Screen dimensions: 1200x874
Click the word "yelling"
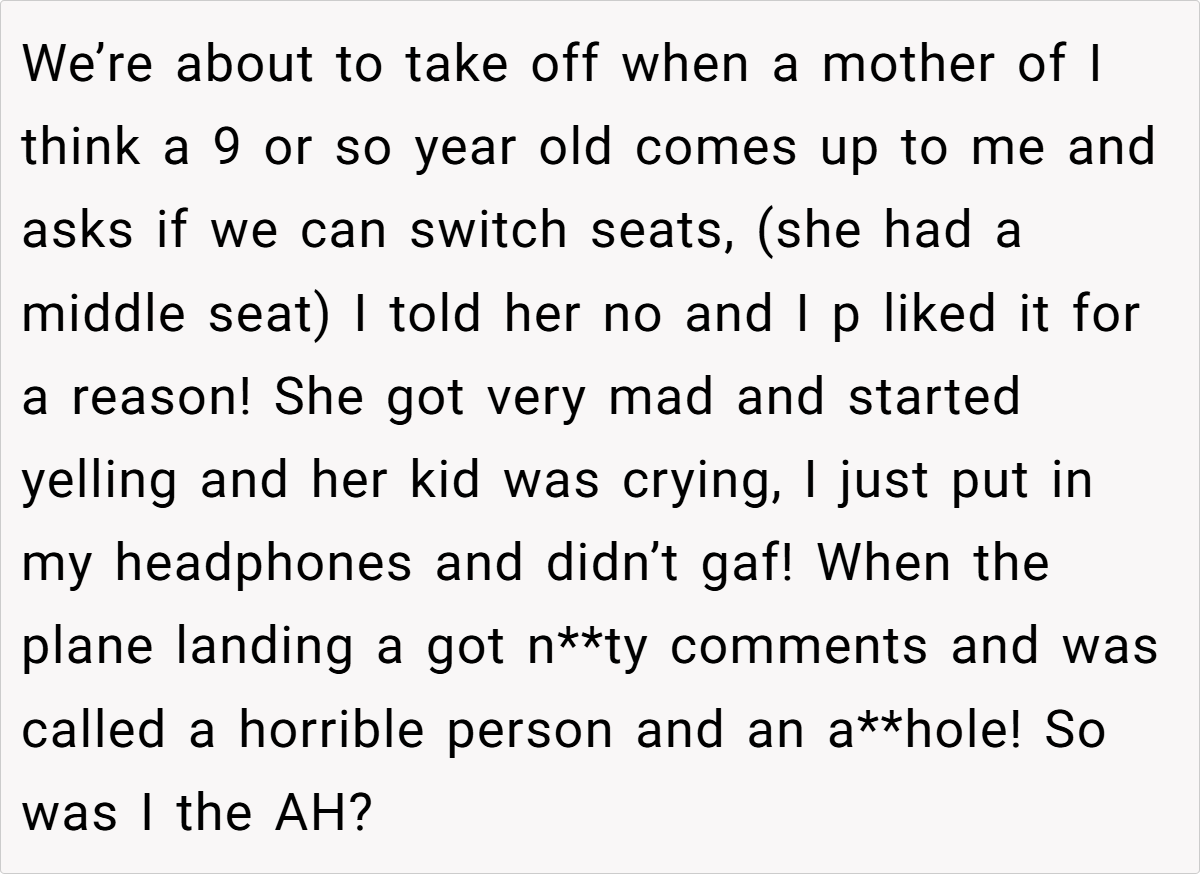99,481
